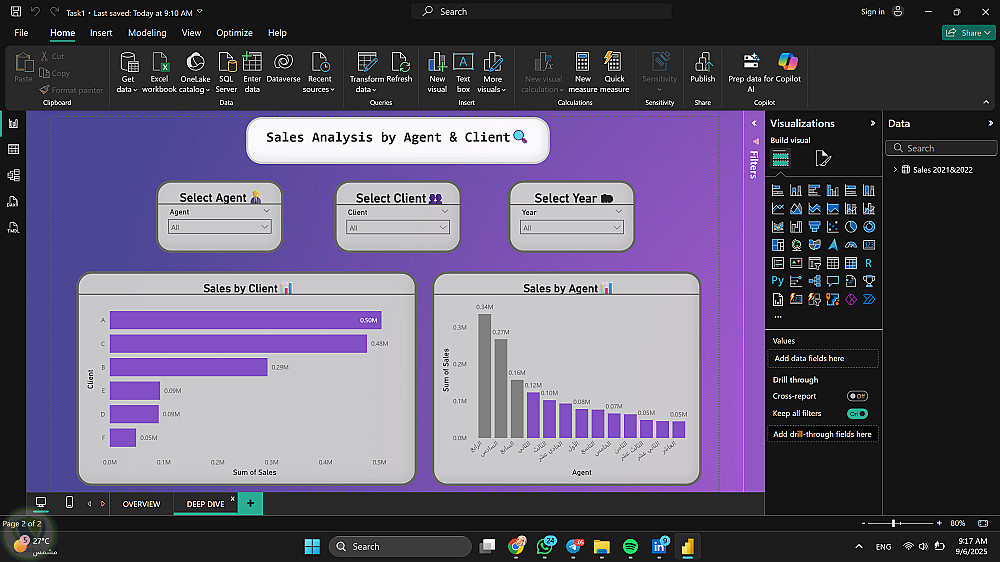Expand the Filters pane
This screenshot has width=1000, height=562.
point(754,123)
